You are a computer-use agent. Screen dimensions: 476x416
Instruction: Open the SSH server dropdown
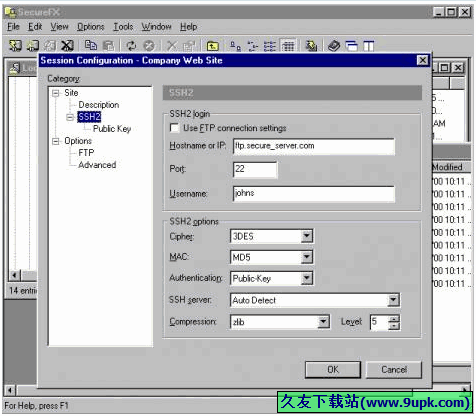(393, 300)
